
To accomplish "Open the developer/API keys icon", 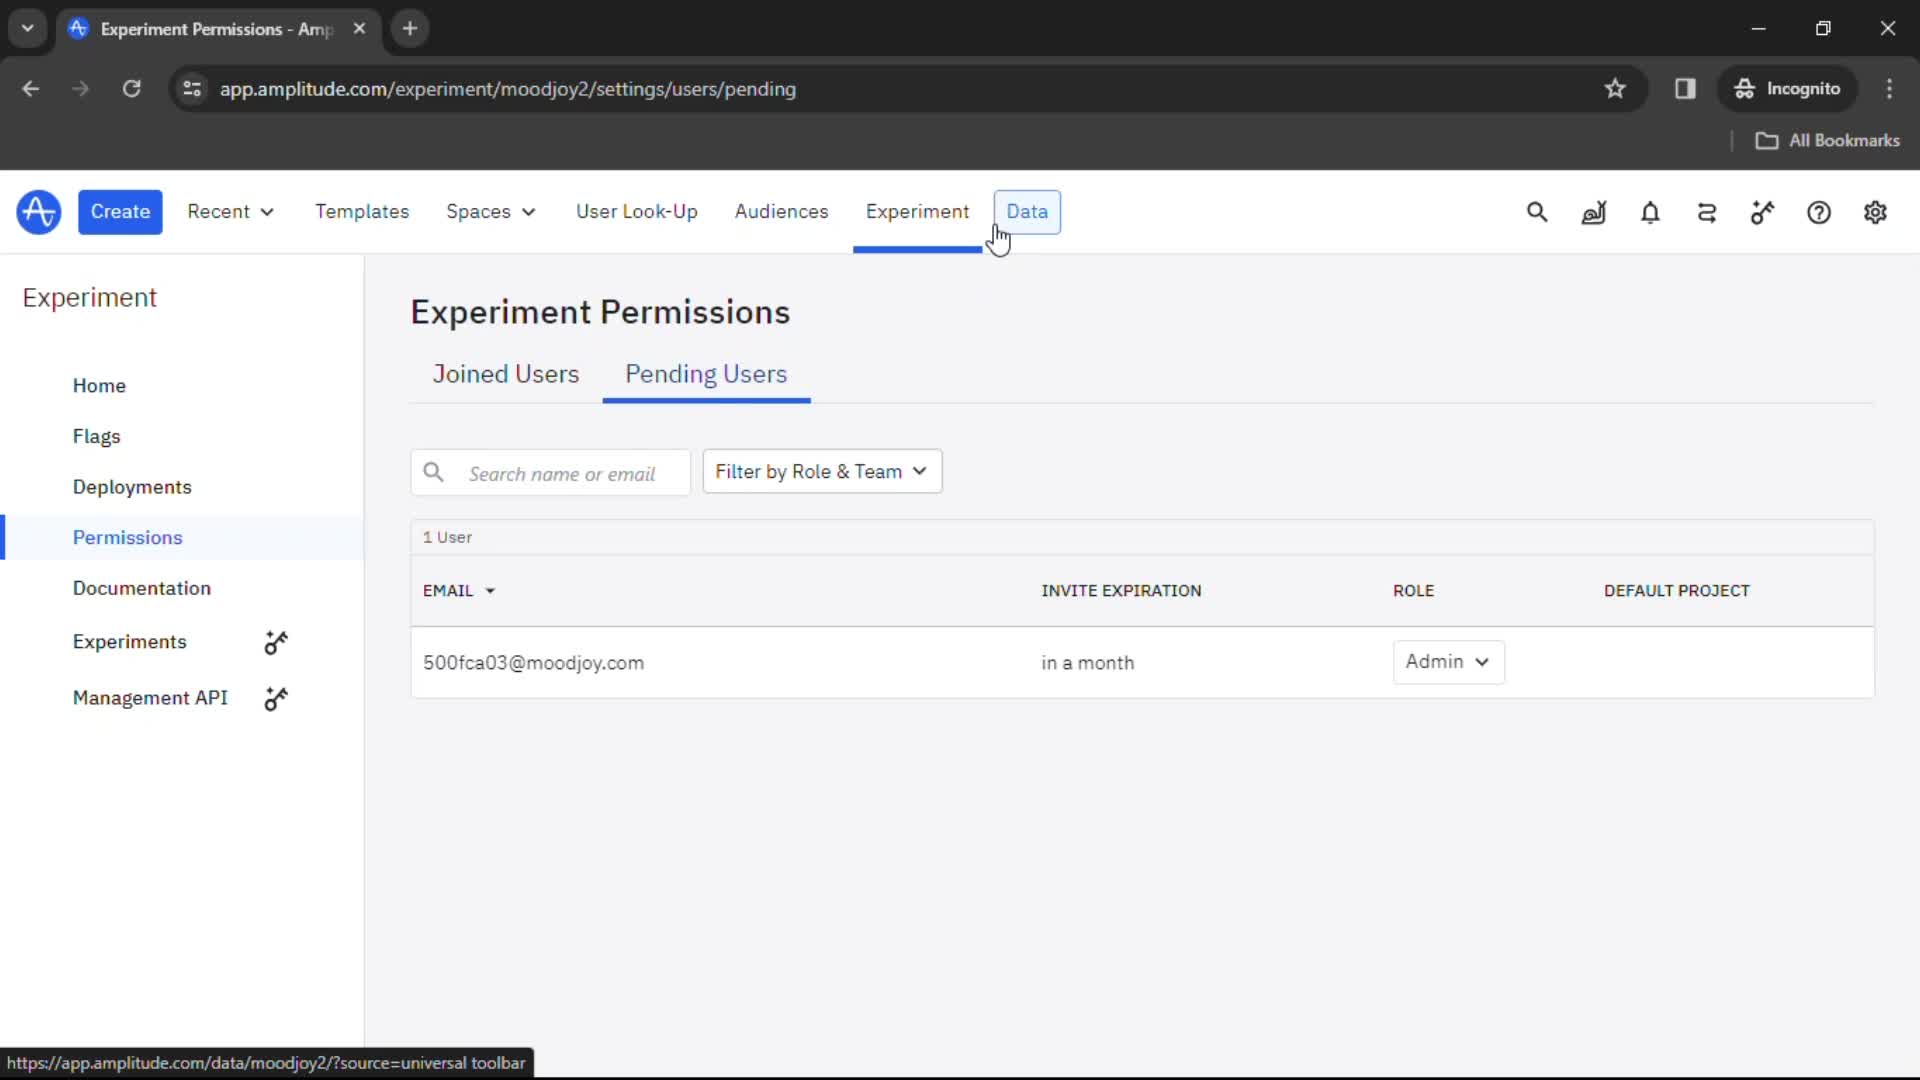I will 1763,212.
